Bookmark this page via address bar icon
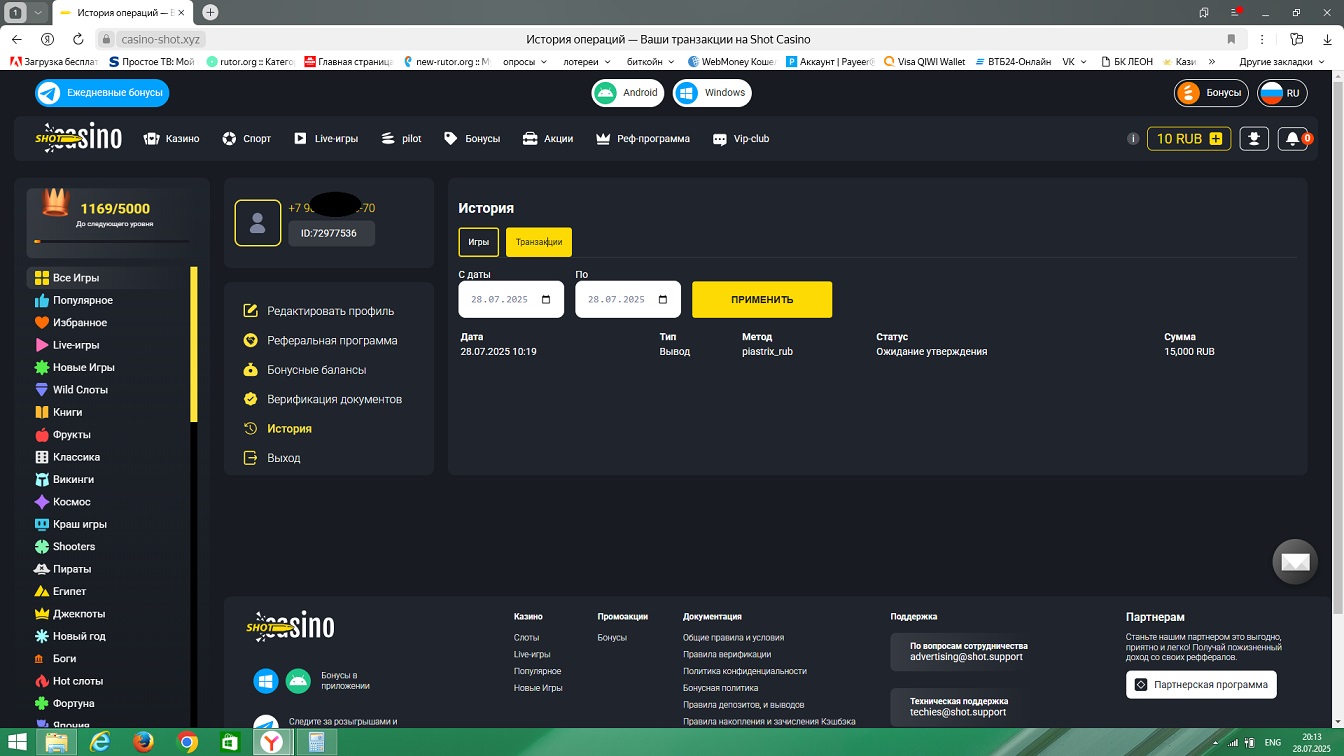This screenshot has height=756, width=1344. [1231, 39]
